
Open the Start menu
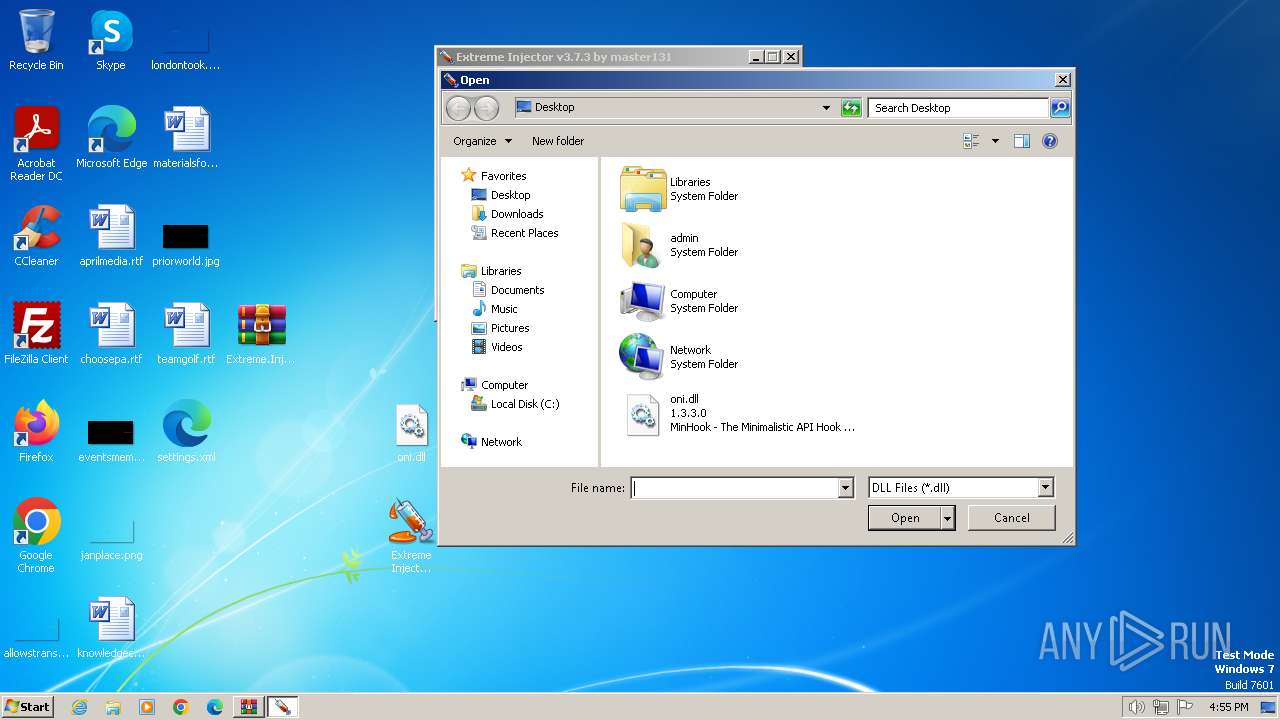pos(27,707)
